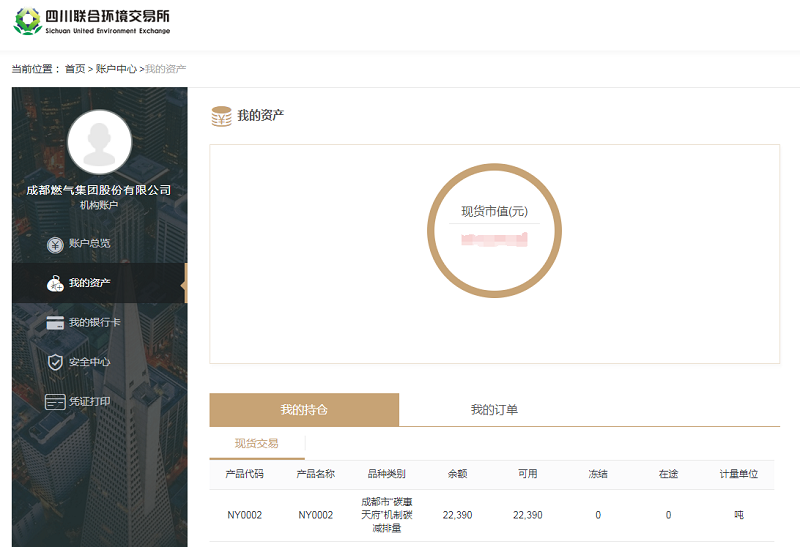Click the company name 成都燃气集团股份有限公司
Screen dimensions: 800x547
pos(99,190)
